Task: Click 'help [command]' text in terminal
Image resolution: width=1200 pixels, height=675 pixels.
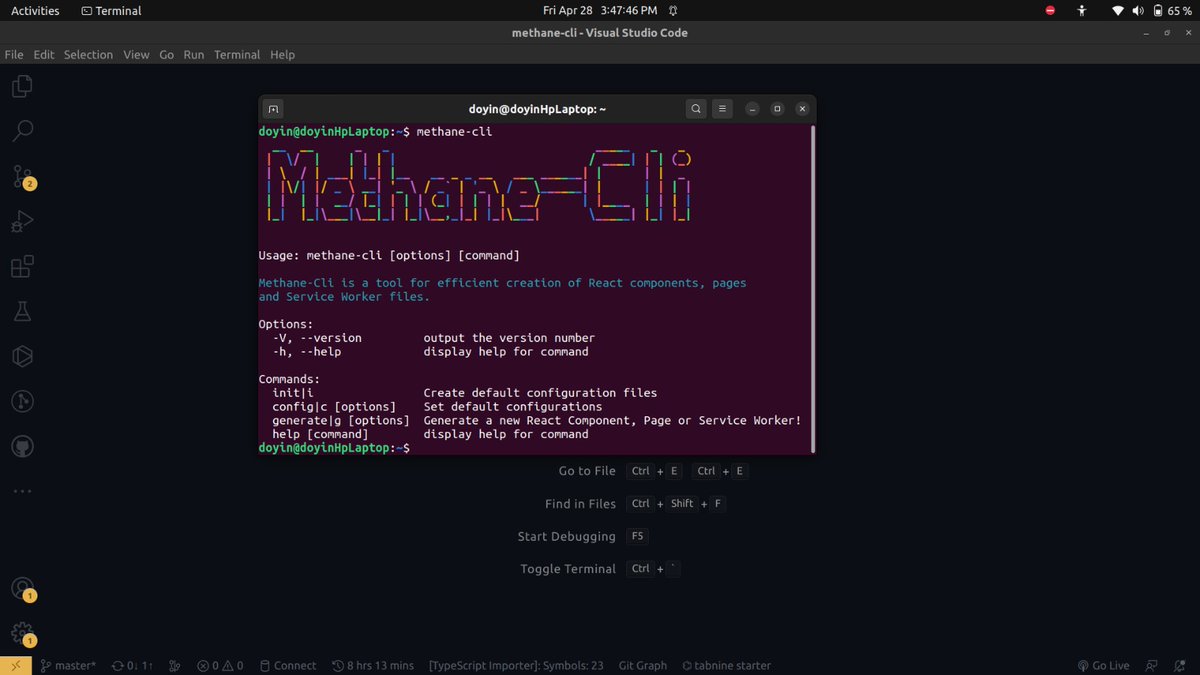Action: tap(320, 434)
